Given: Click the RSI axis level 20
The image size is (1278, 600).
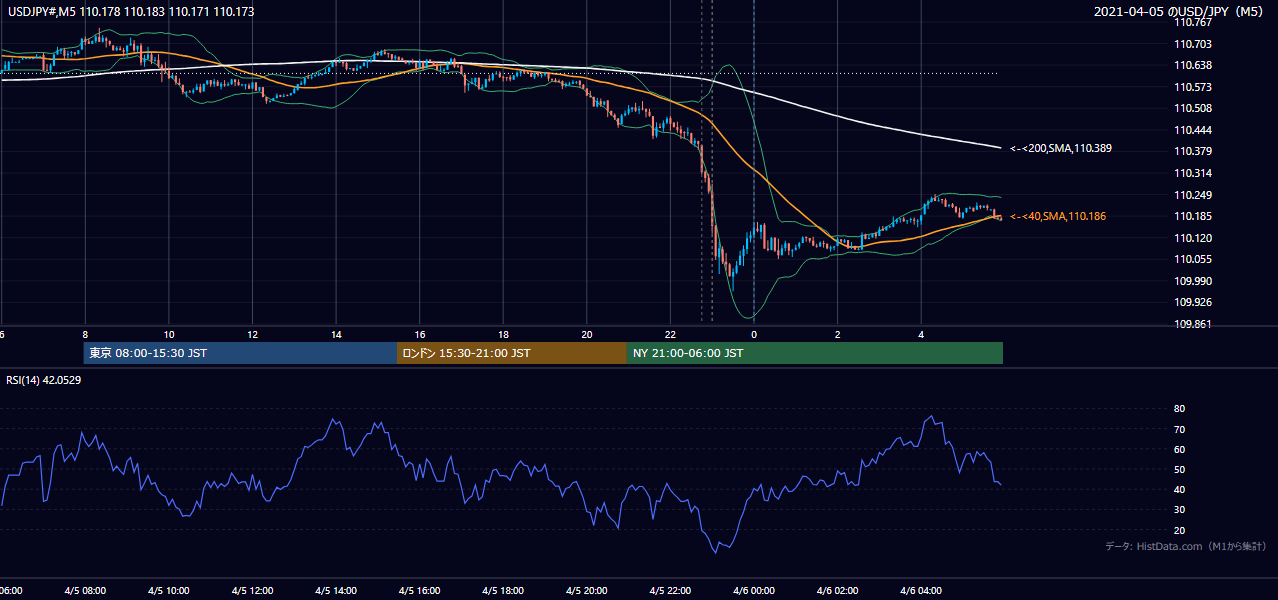Looking at the screenshot, I should coord(1179,530).
